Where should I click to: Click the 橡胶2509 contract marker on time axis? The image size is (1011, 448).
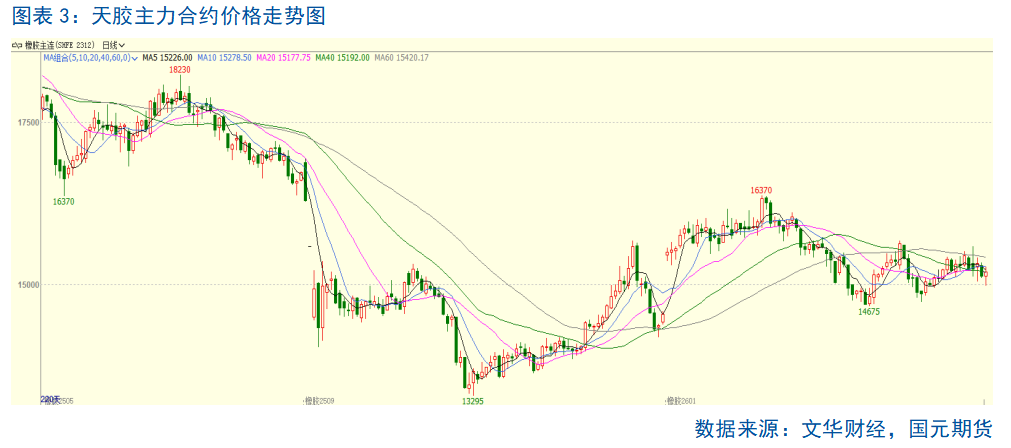pos(319,401)
